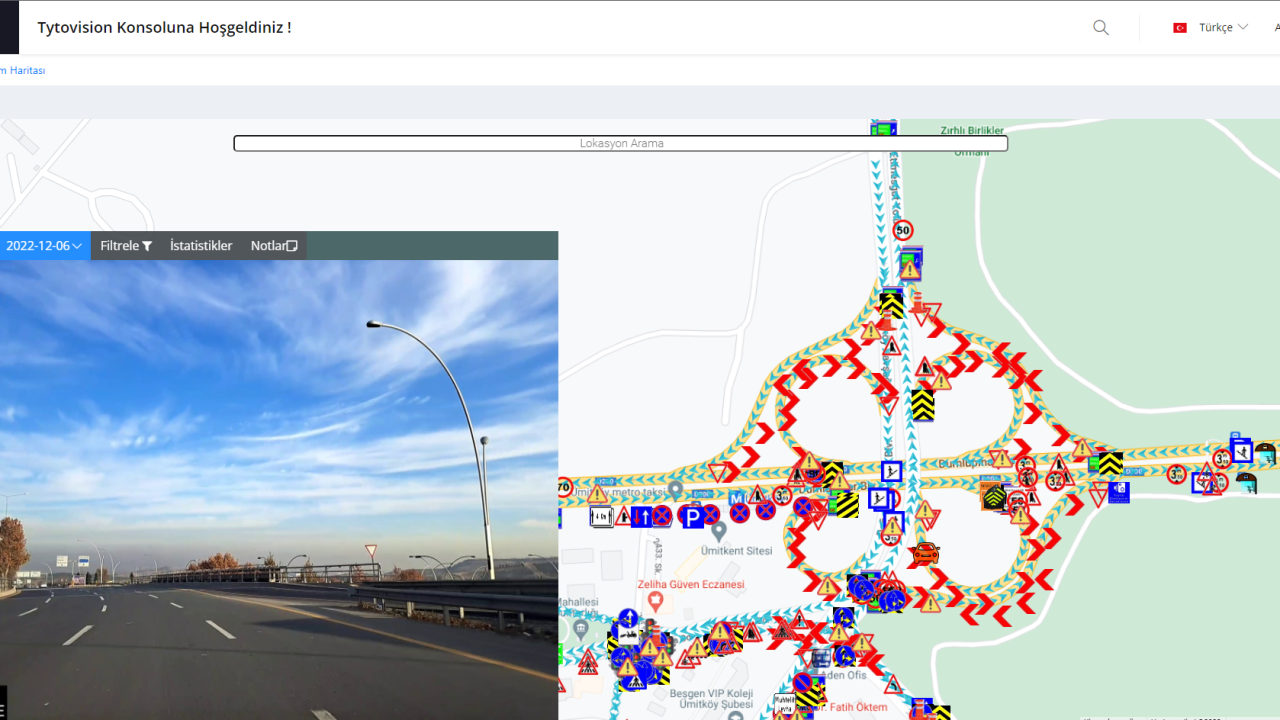This screenshot has width=1280, height=720.
Task: Open search via the magnifier icon
Action: click(x=1100, y=27)
